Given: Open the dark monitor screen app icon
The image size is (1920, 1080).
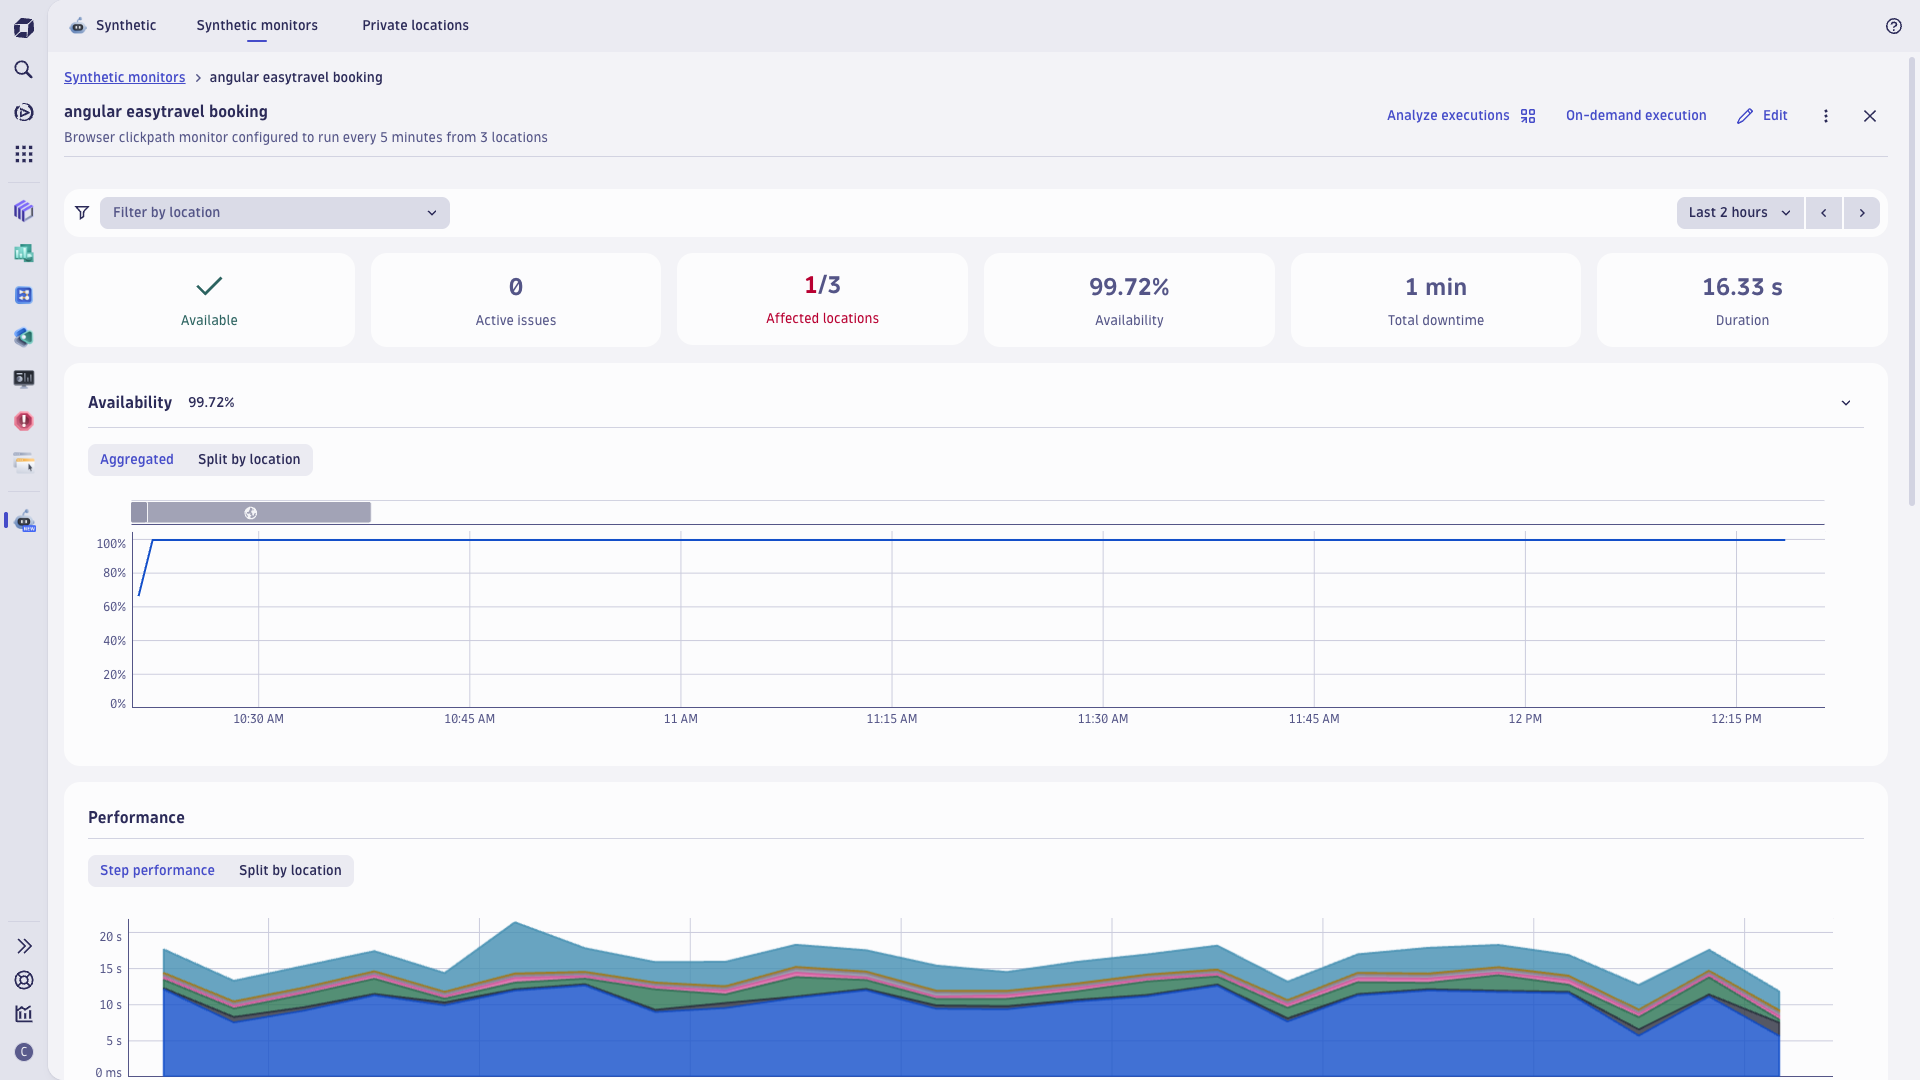Looking at the screenshot, I should (24, 379).
